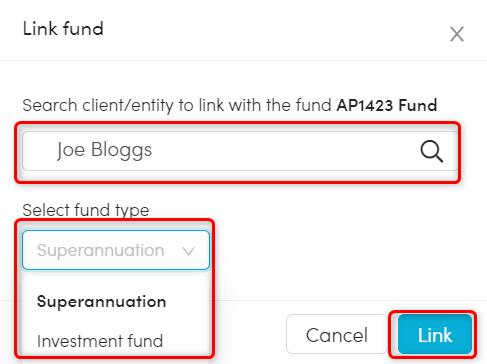The height and width of the screenshot is (364, 487).
Task: Close the Link fund dialog
Action: pyautogui.click(x=457, y=34)
